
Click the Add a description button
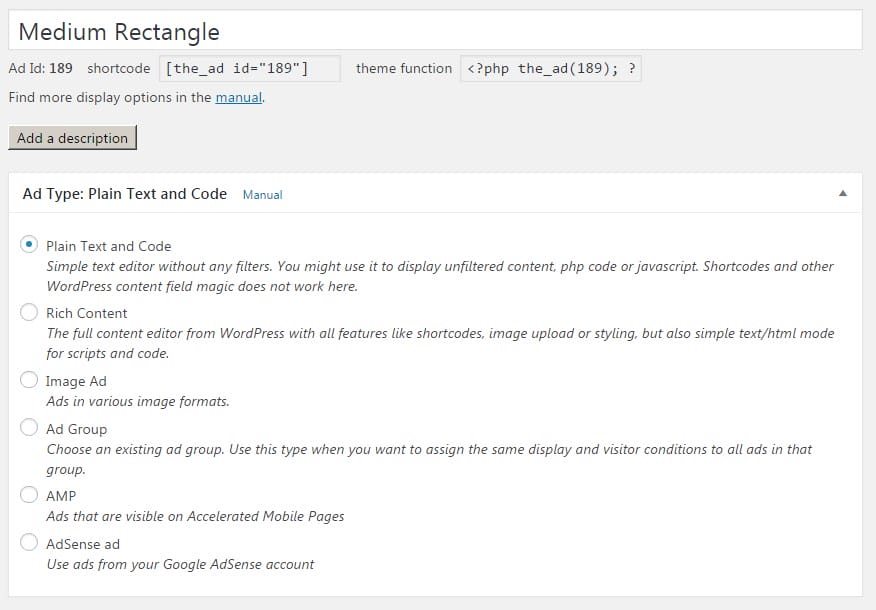point(72,138)
